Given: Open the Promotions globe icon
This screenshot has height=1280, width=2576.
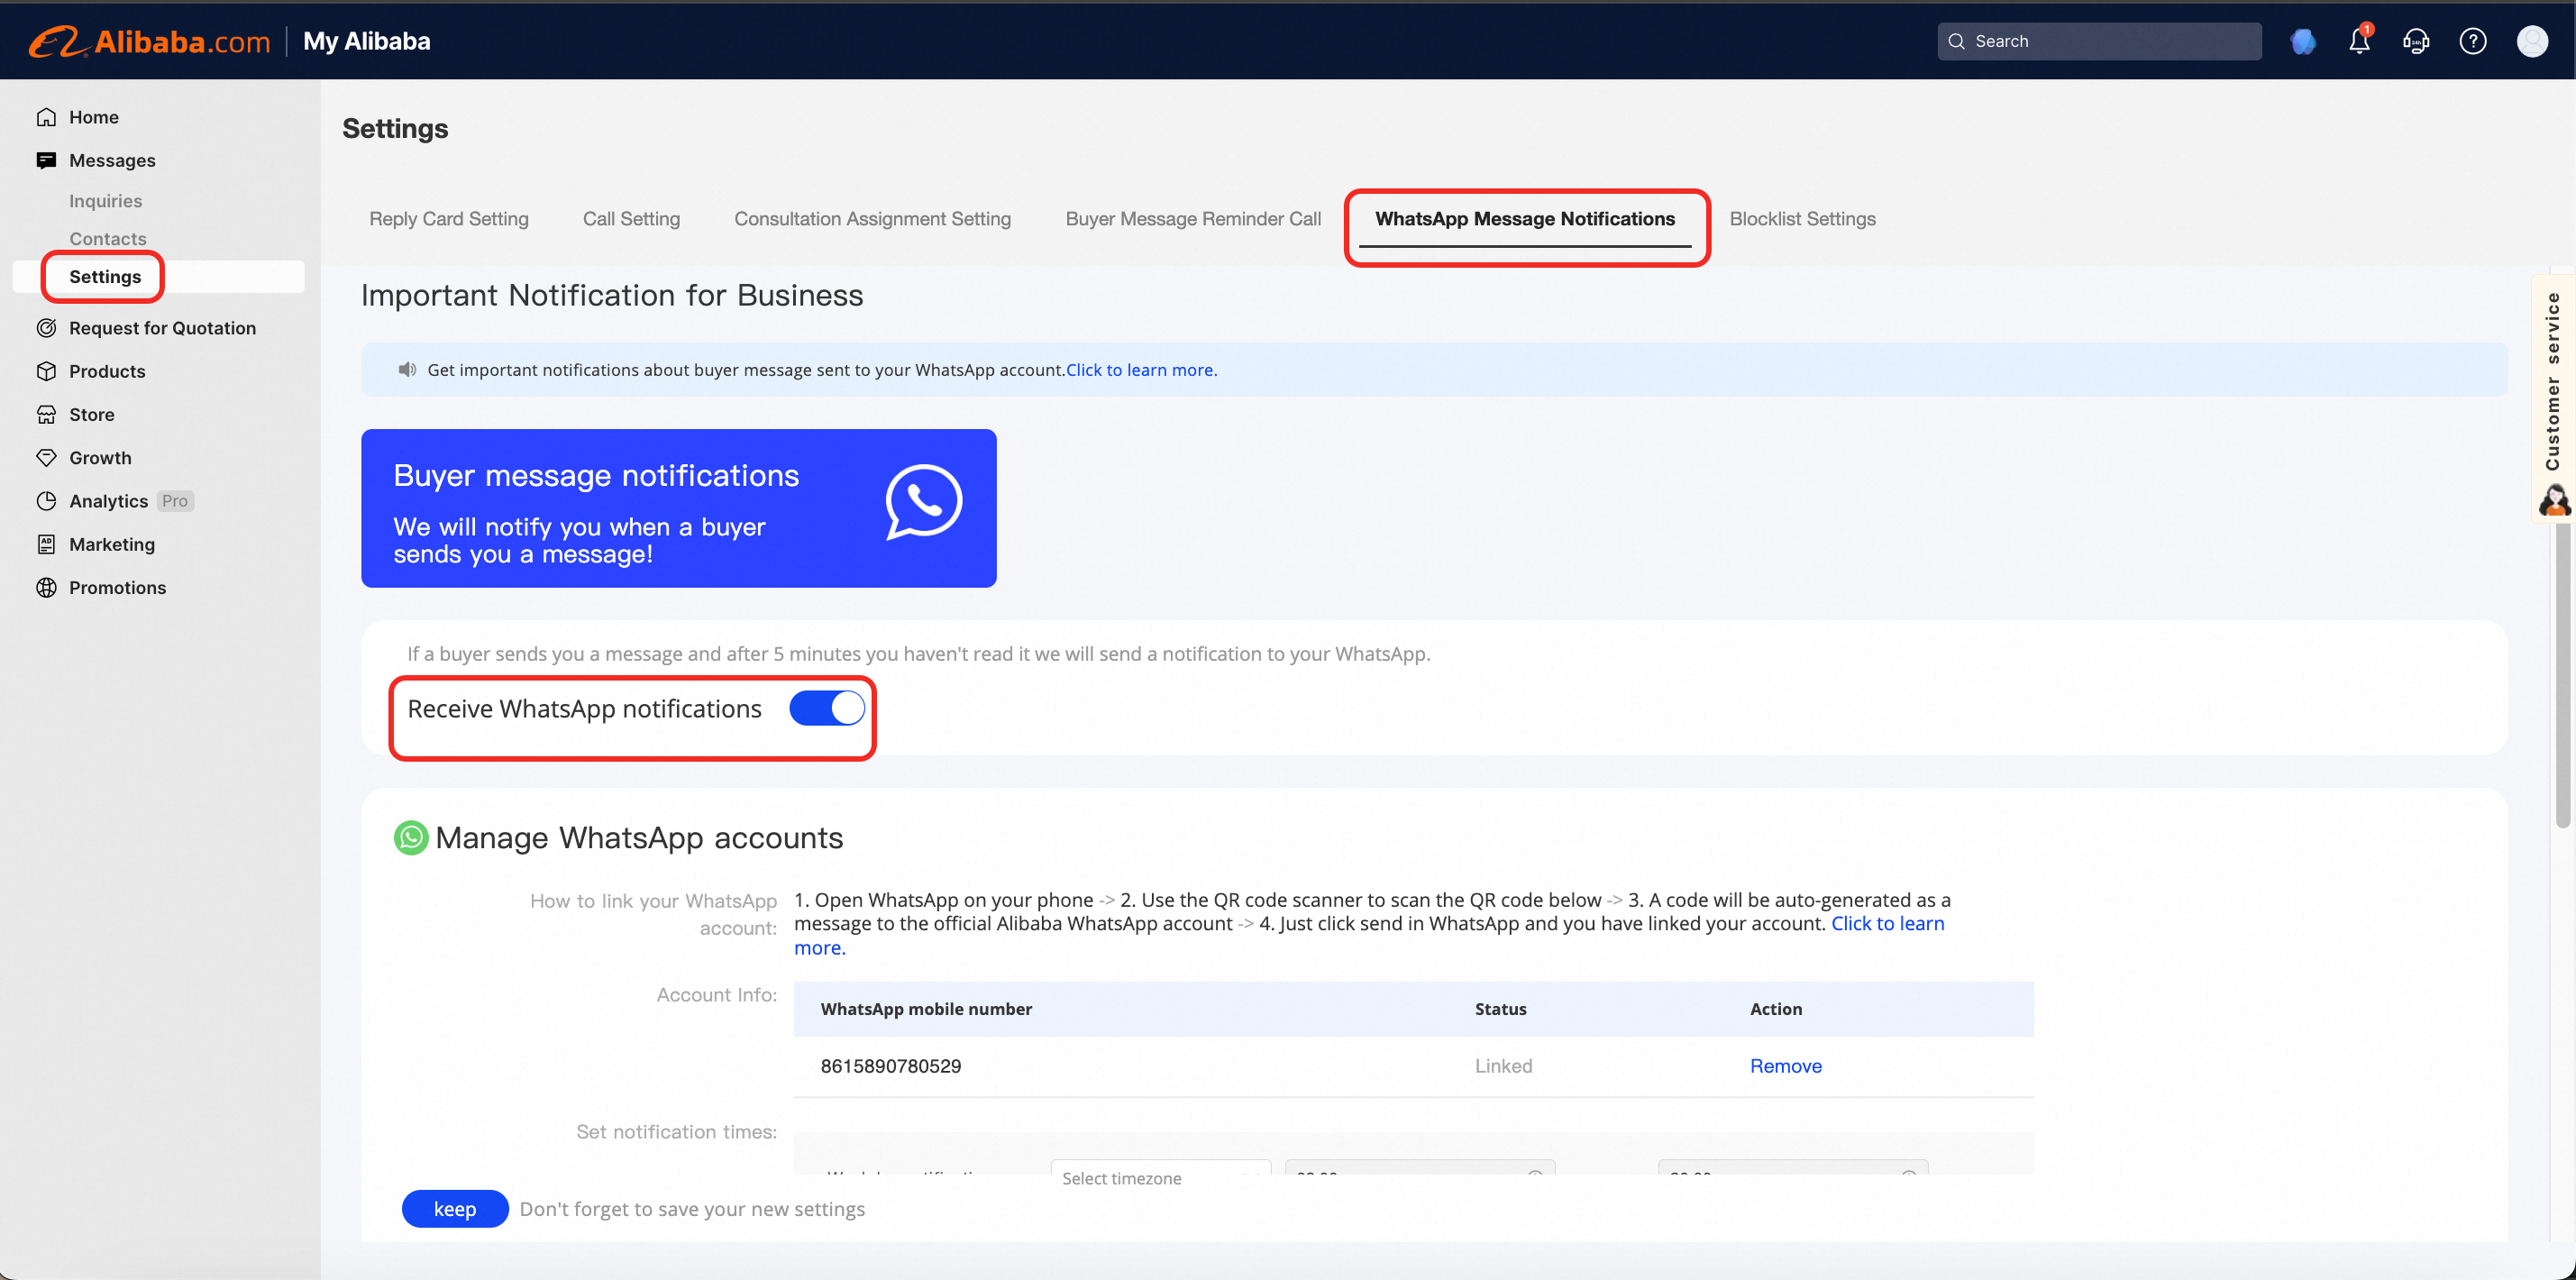Looking at the screenshot, I should coord(46,587).
